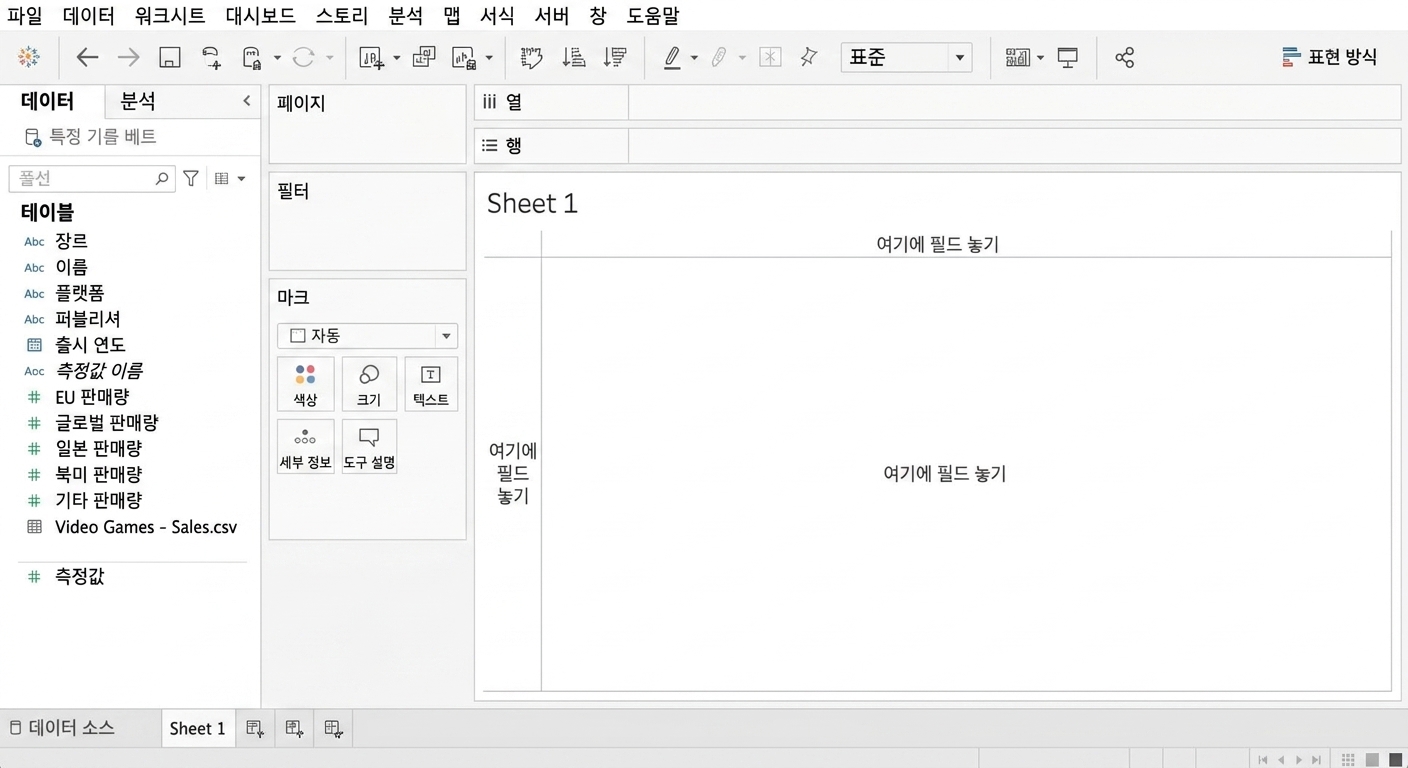Screen dimensions: 1408x768
Task: Click the sort ascending icon
Action: click(x=574, y=57)
